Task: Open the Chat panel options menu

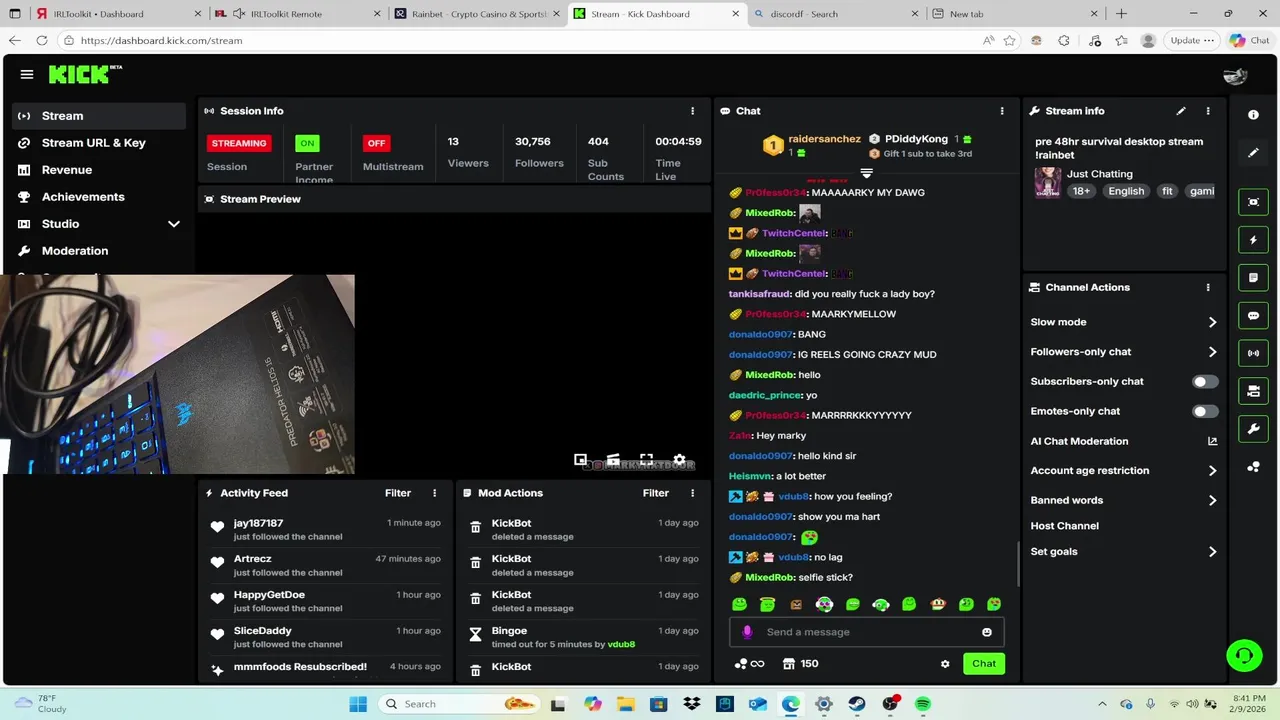Action: pos(1002,111)
